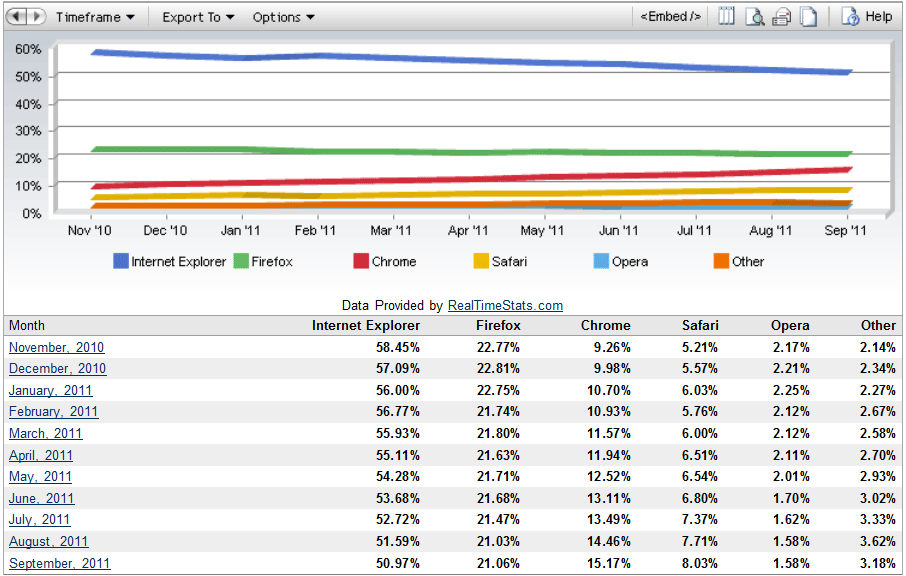Open the September, 2011 row link

(59, 564)
